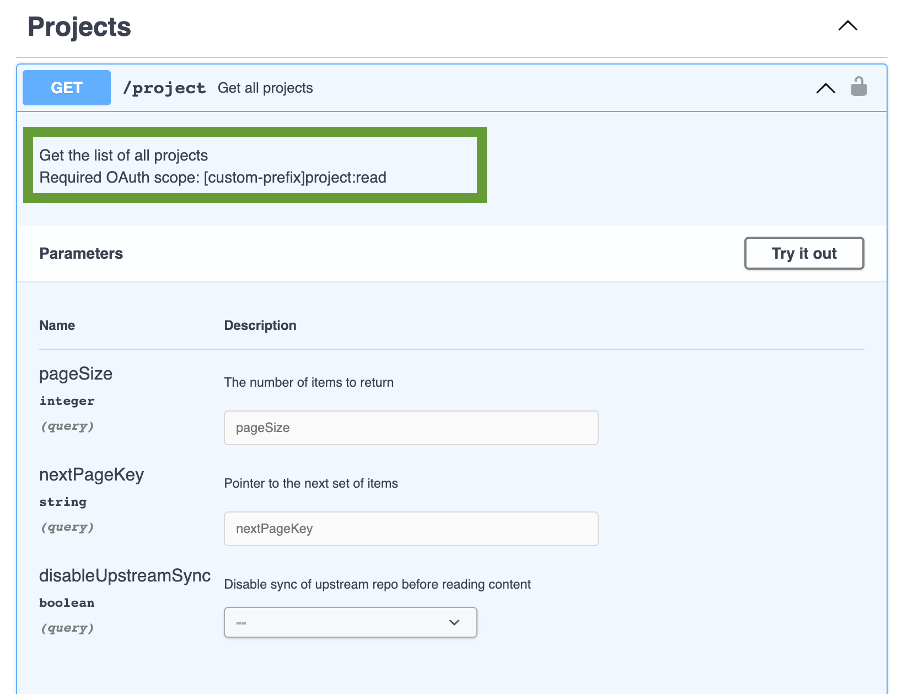Click the Projects section heading
This screenshot has height=694, width=902.
(78, 27)
